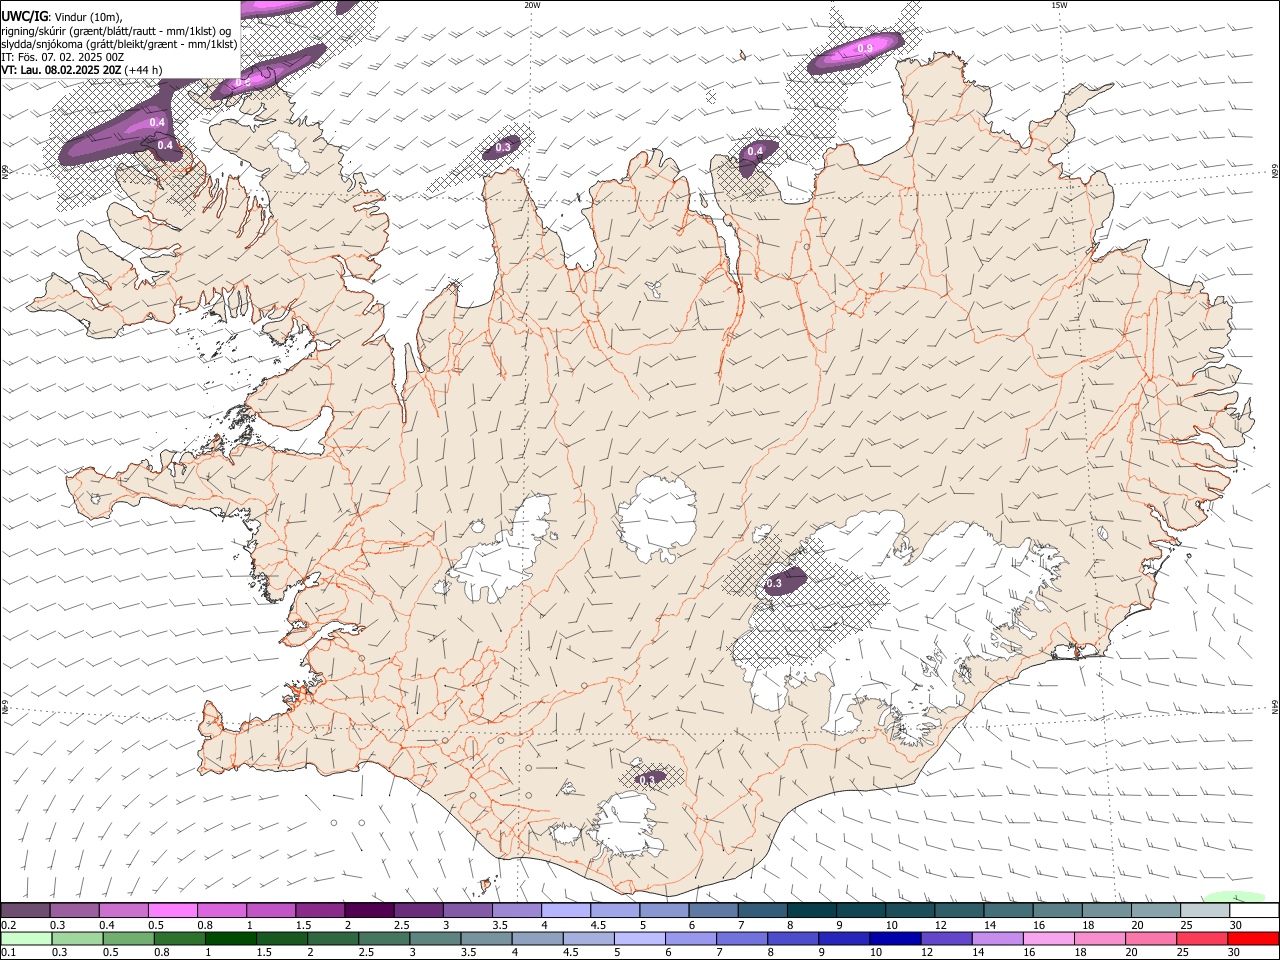1280x960 pixels.
Task: Click the IT: Fös. 07. 02. 2025 00Z line
Action: [x=62, y=57]
